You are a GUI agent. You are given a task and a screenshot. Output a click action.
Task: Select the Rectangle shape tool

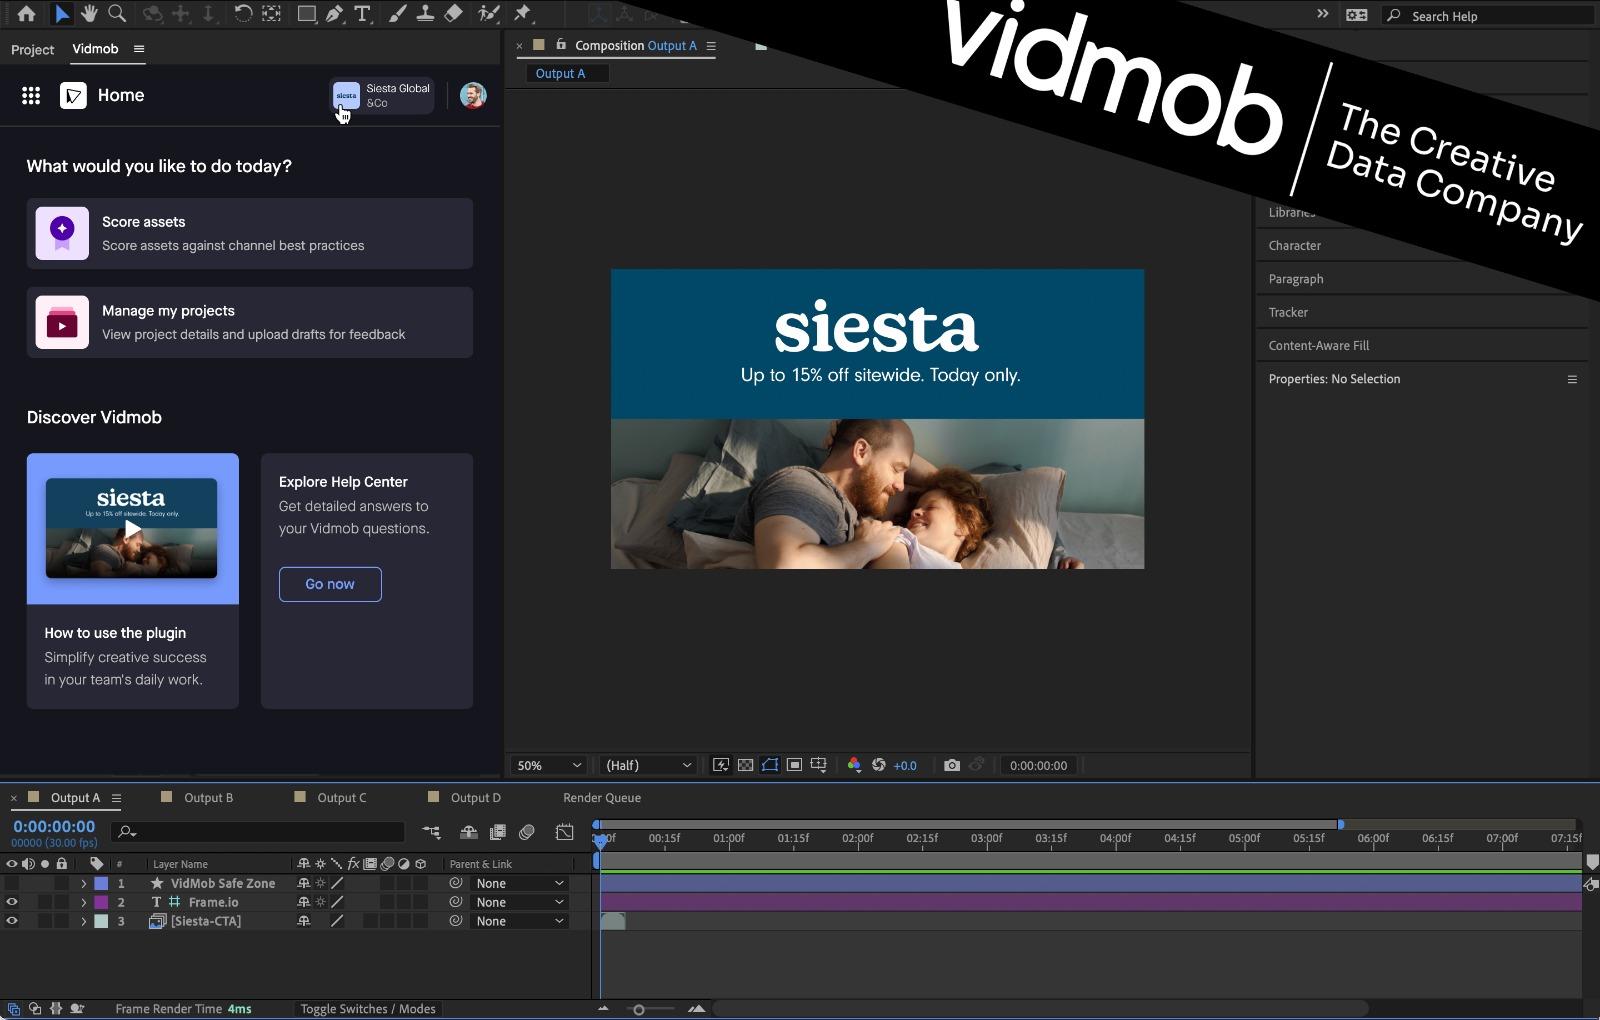(x=307, y=14)
